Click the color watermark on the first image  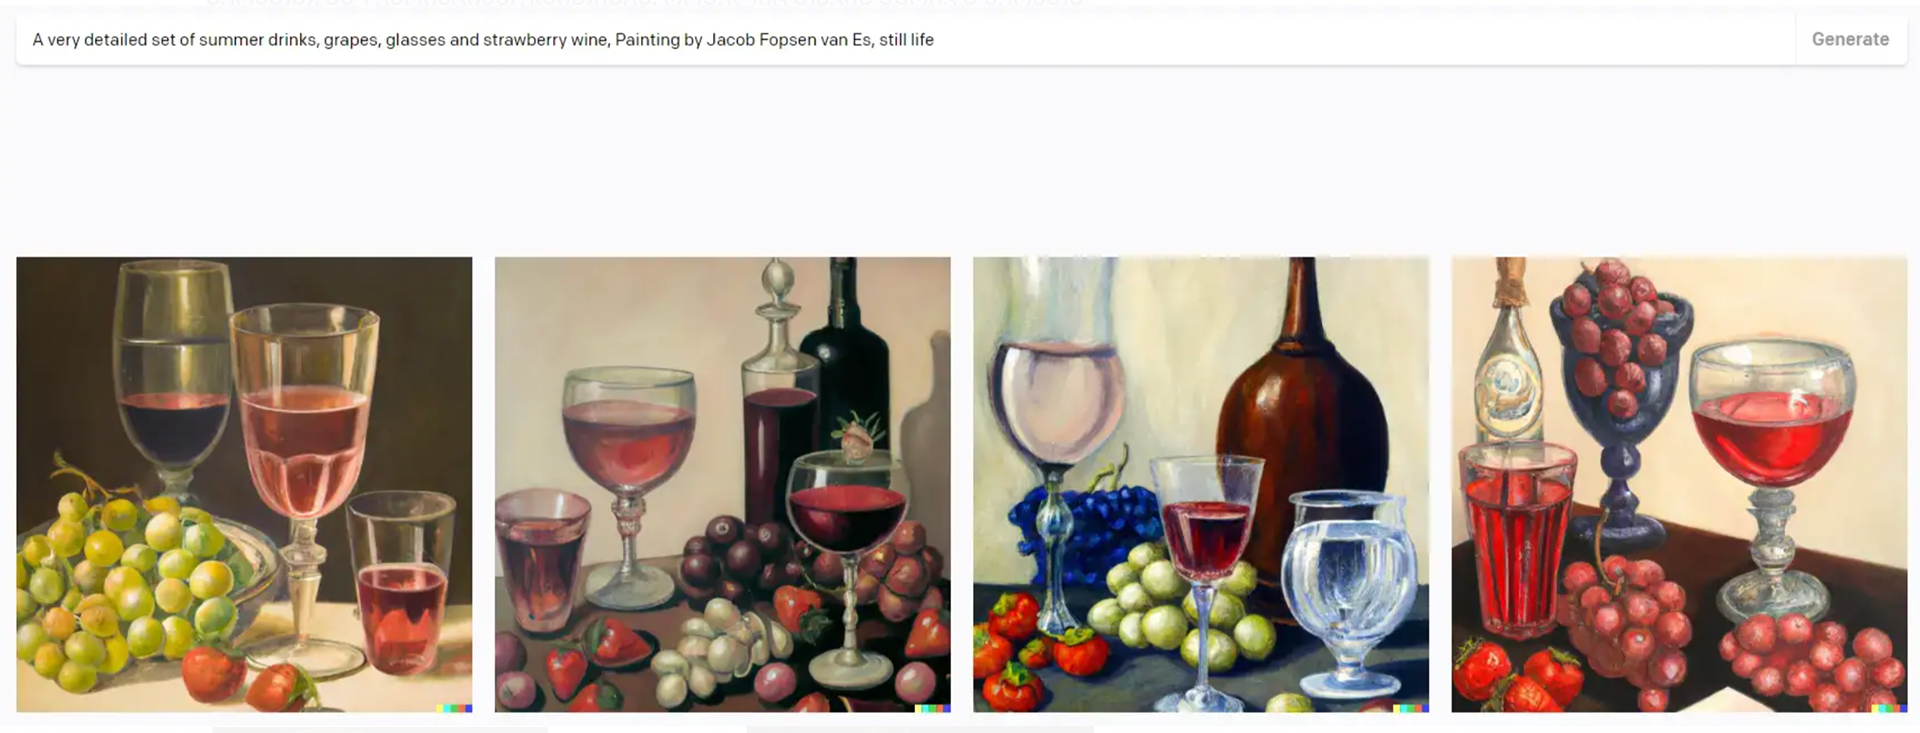[453, 708]
